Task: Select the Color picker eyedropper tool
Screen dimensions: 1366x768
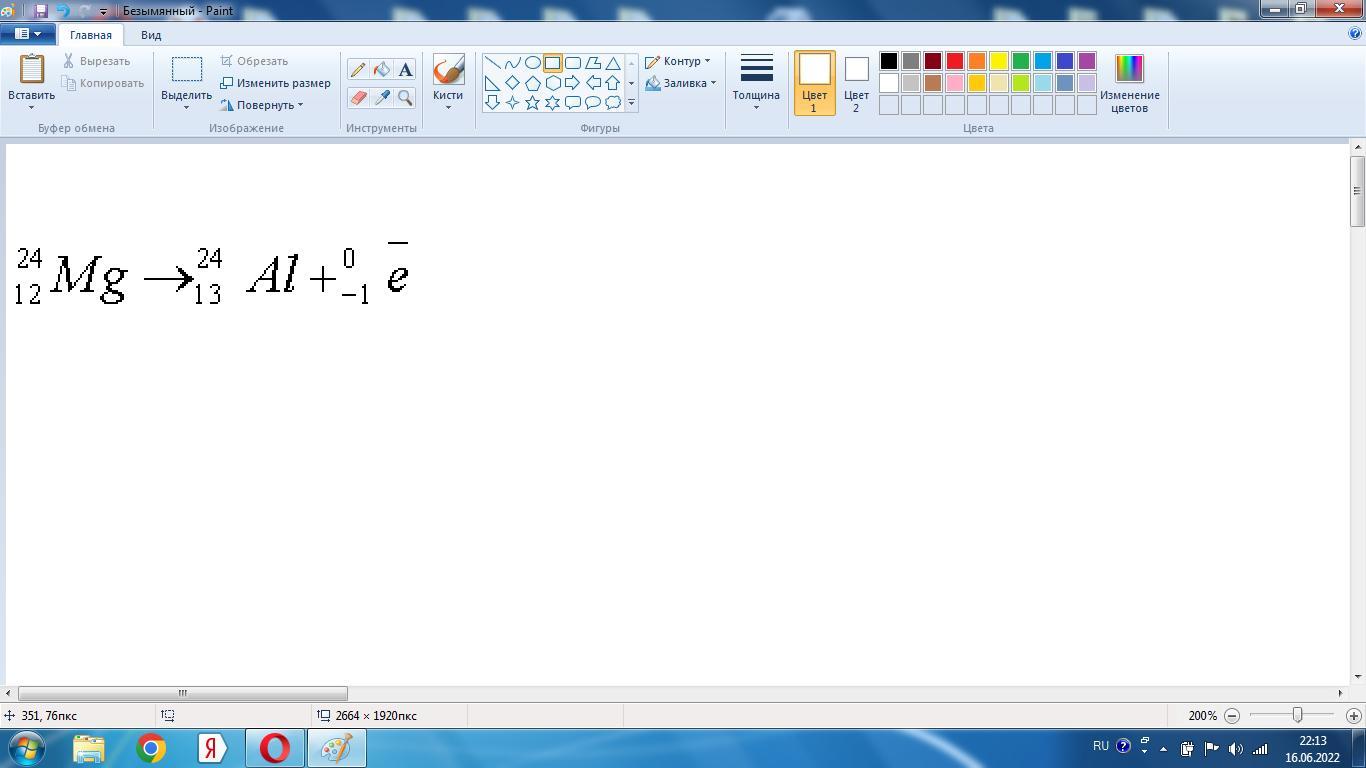Action: coord(382,97)
